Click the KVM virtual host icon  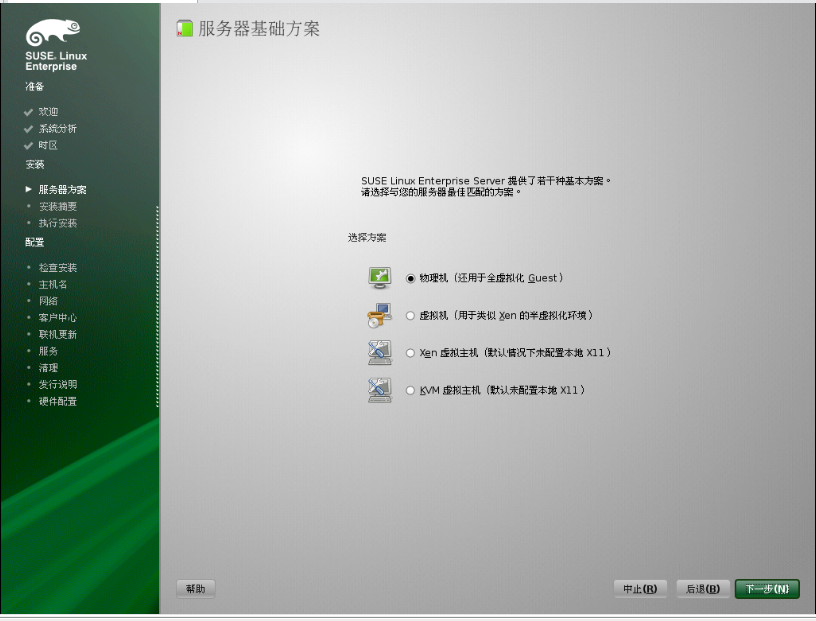[379, 391]
